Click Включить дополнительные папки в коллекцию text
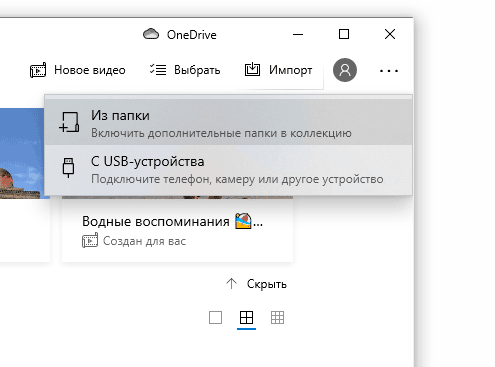Viewport: 495px width, 367px height. tap(221, 133)
